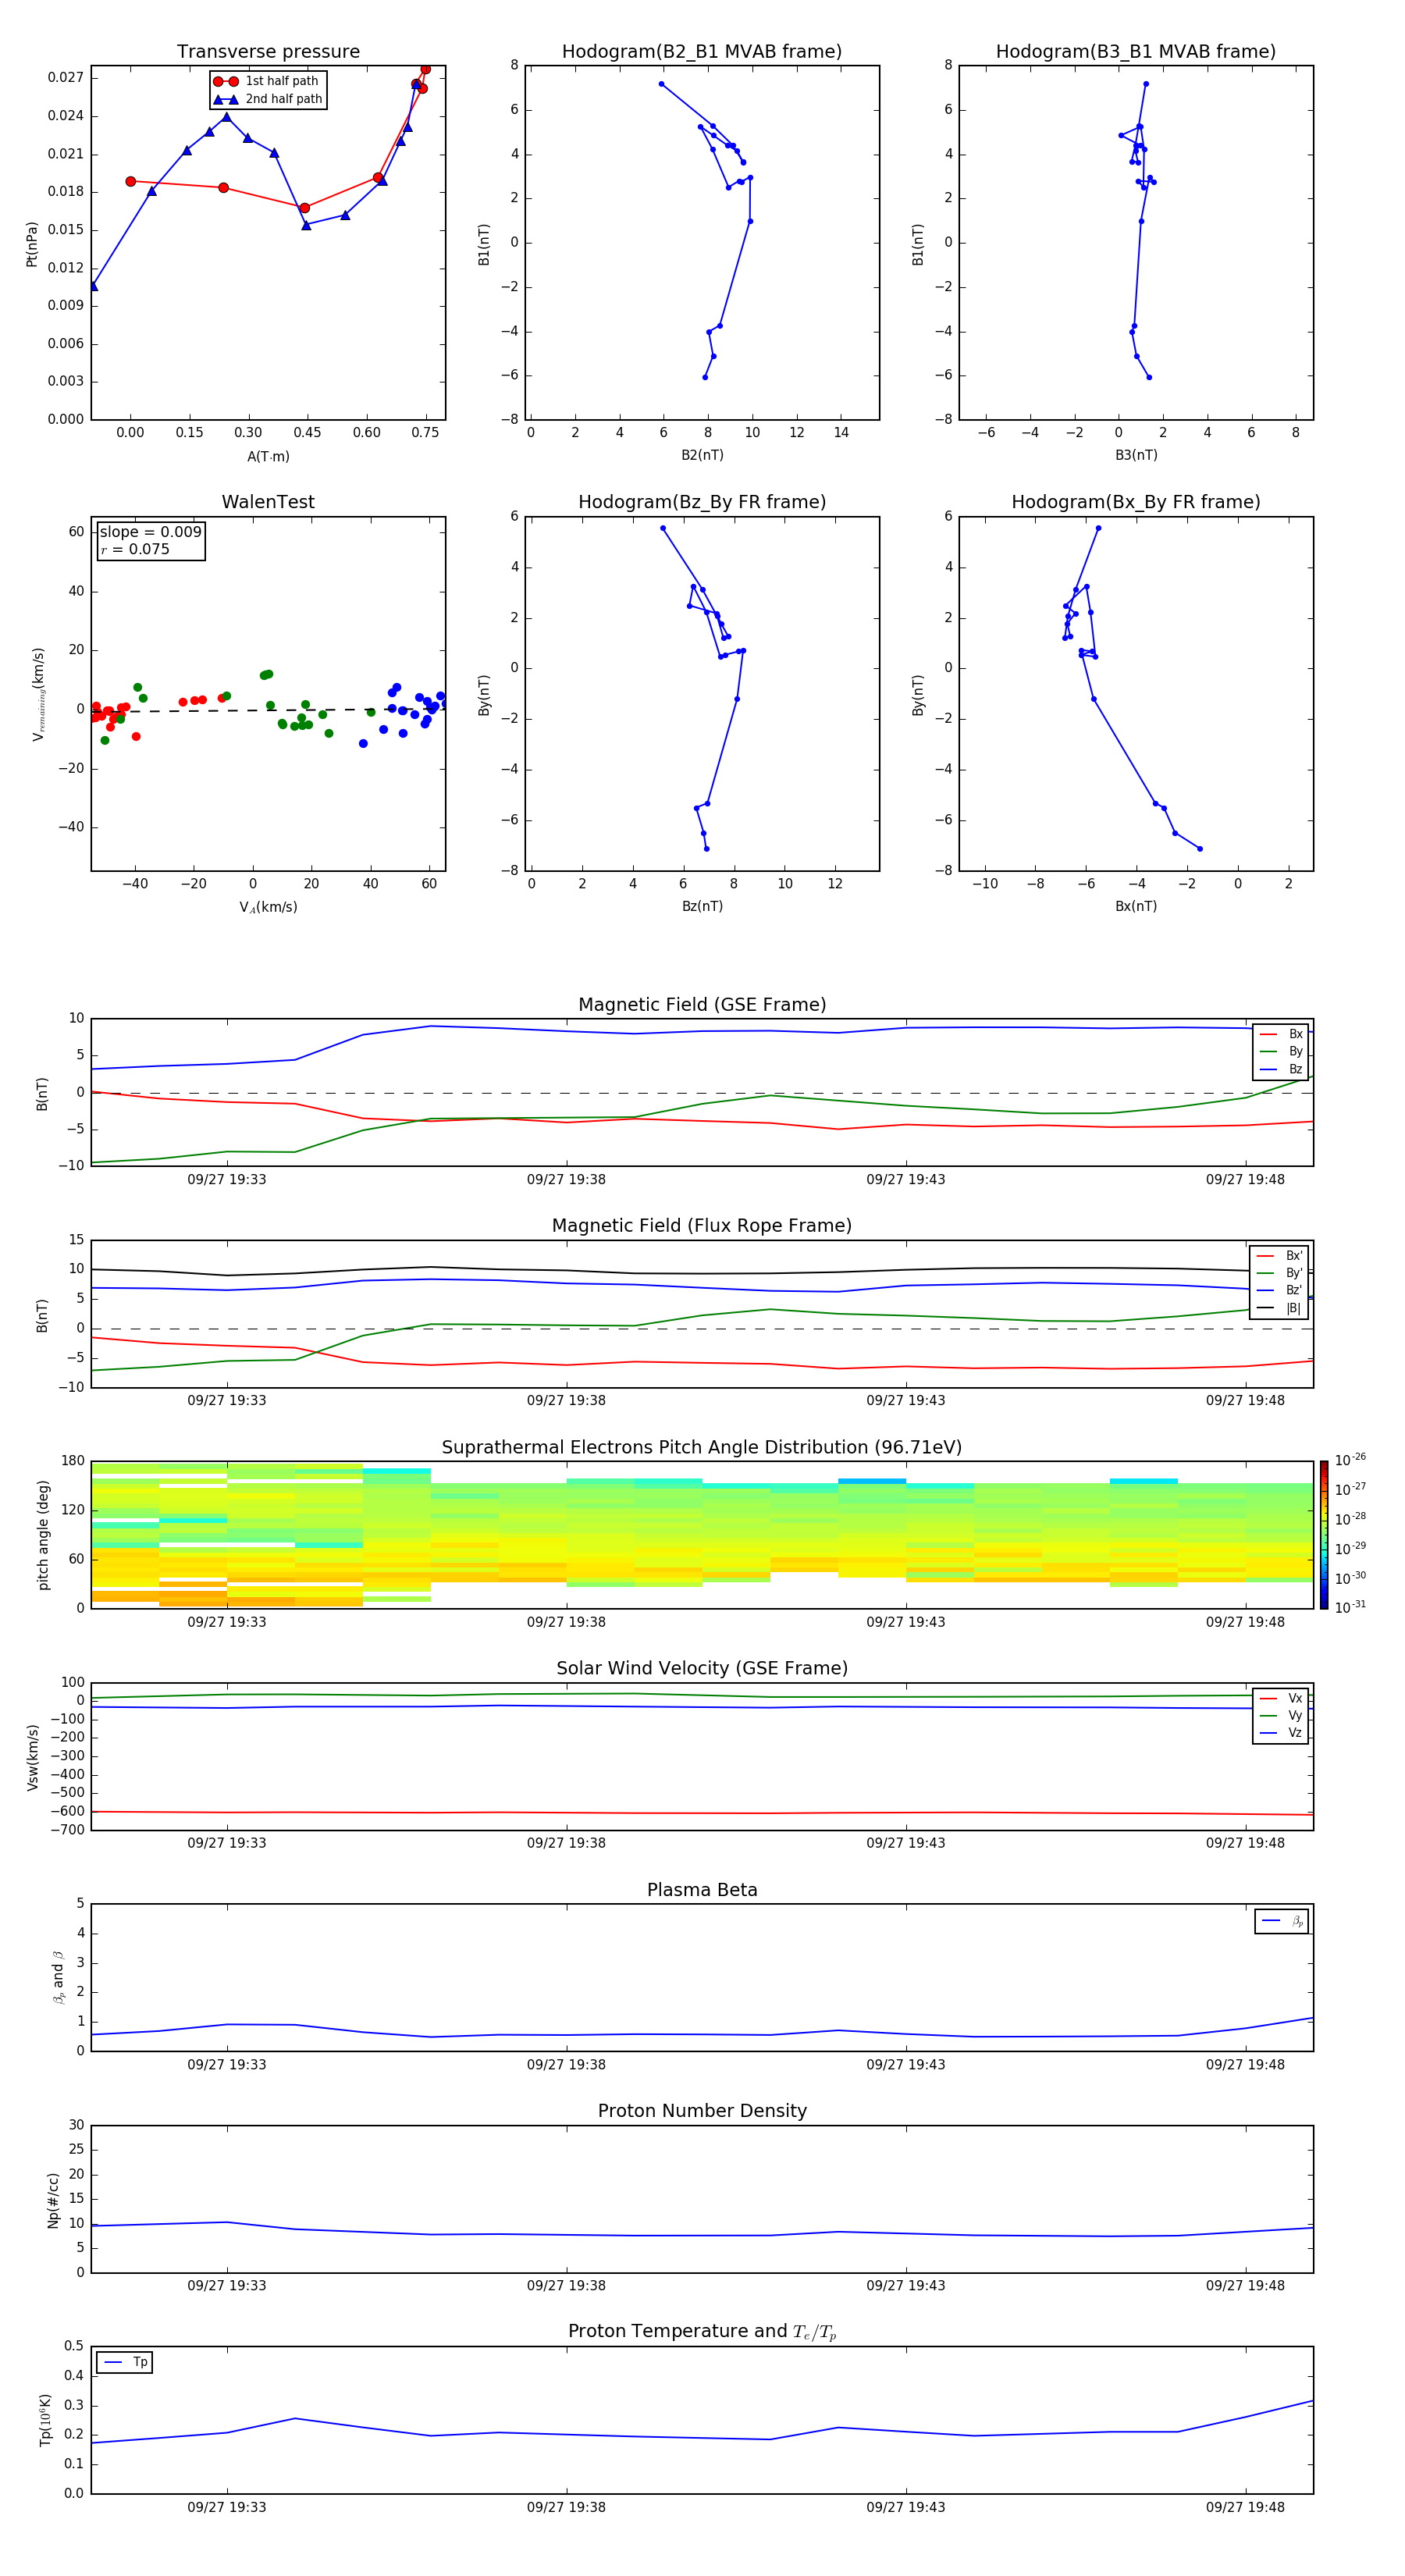Click the "0.027" tick on Transverse pressure axis
1405x2576 pixels.
coord(66,78)
